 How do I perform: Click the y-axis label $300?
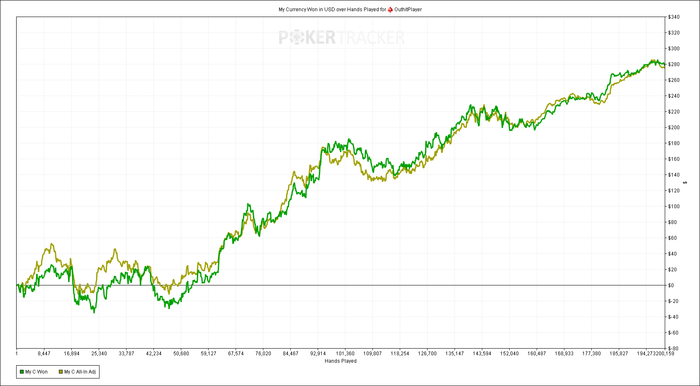click(674, 49)
